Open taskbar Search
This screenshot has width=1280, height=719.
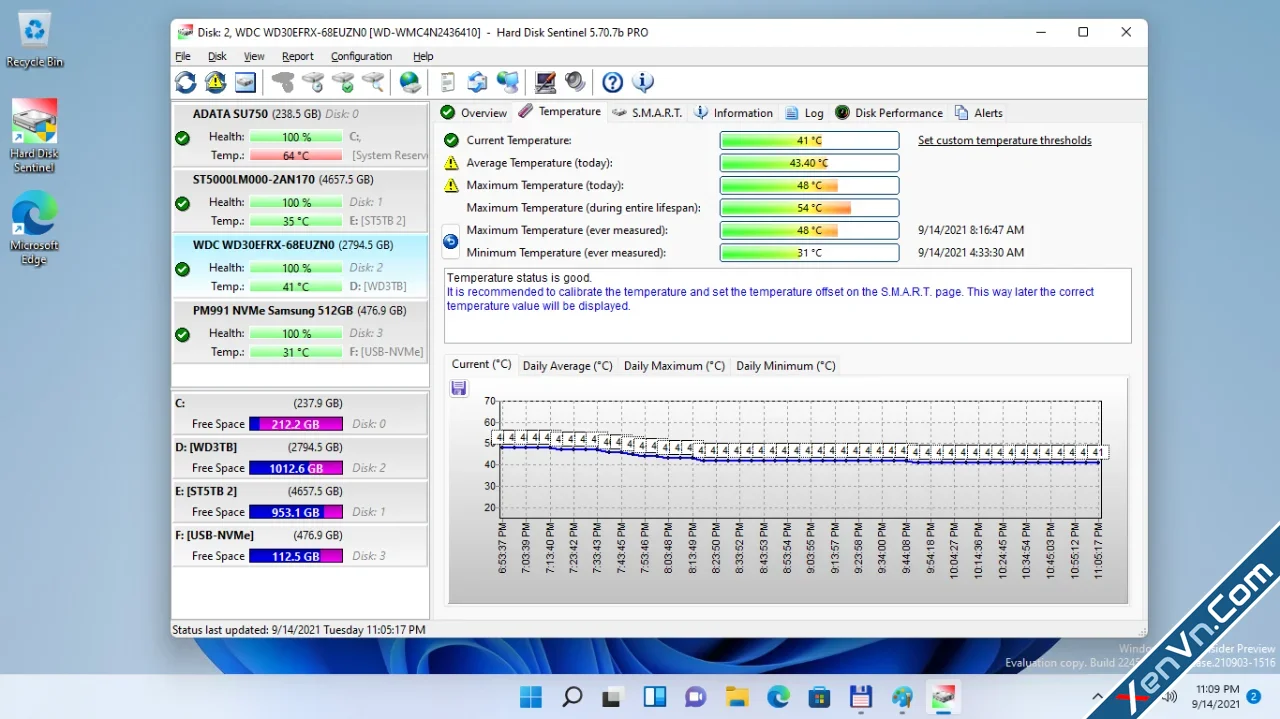point(572,697)
